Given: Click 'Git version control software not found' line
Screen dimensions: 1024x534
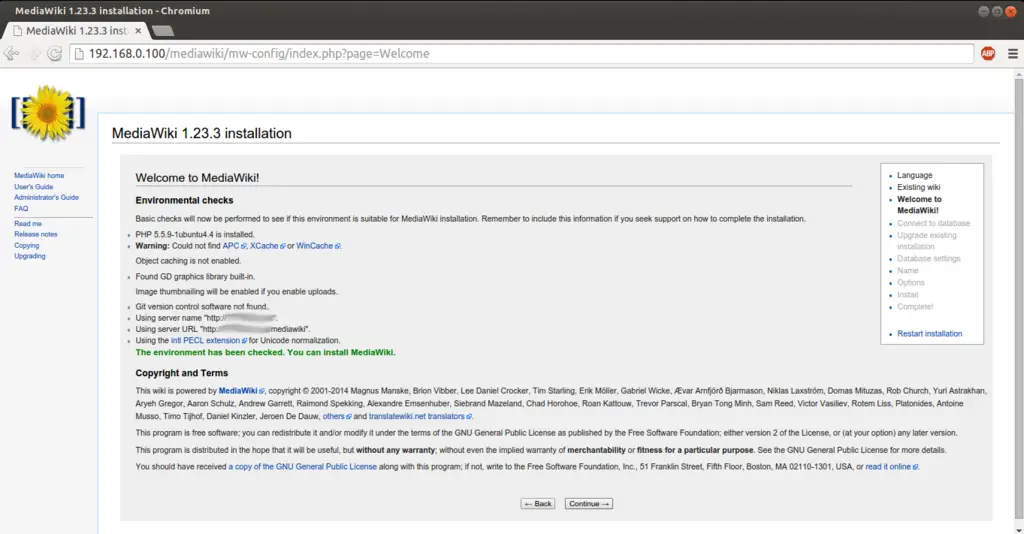Looking at the screenshot, I should 202,307.
